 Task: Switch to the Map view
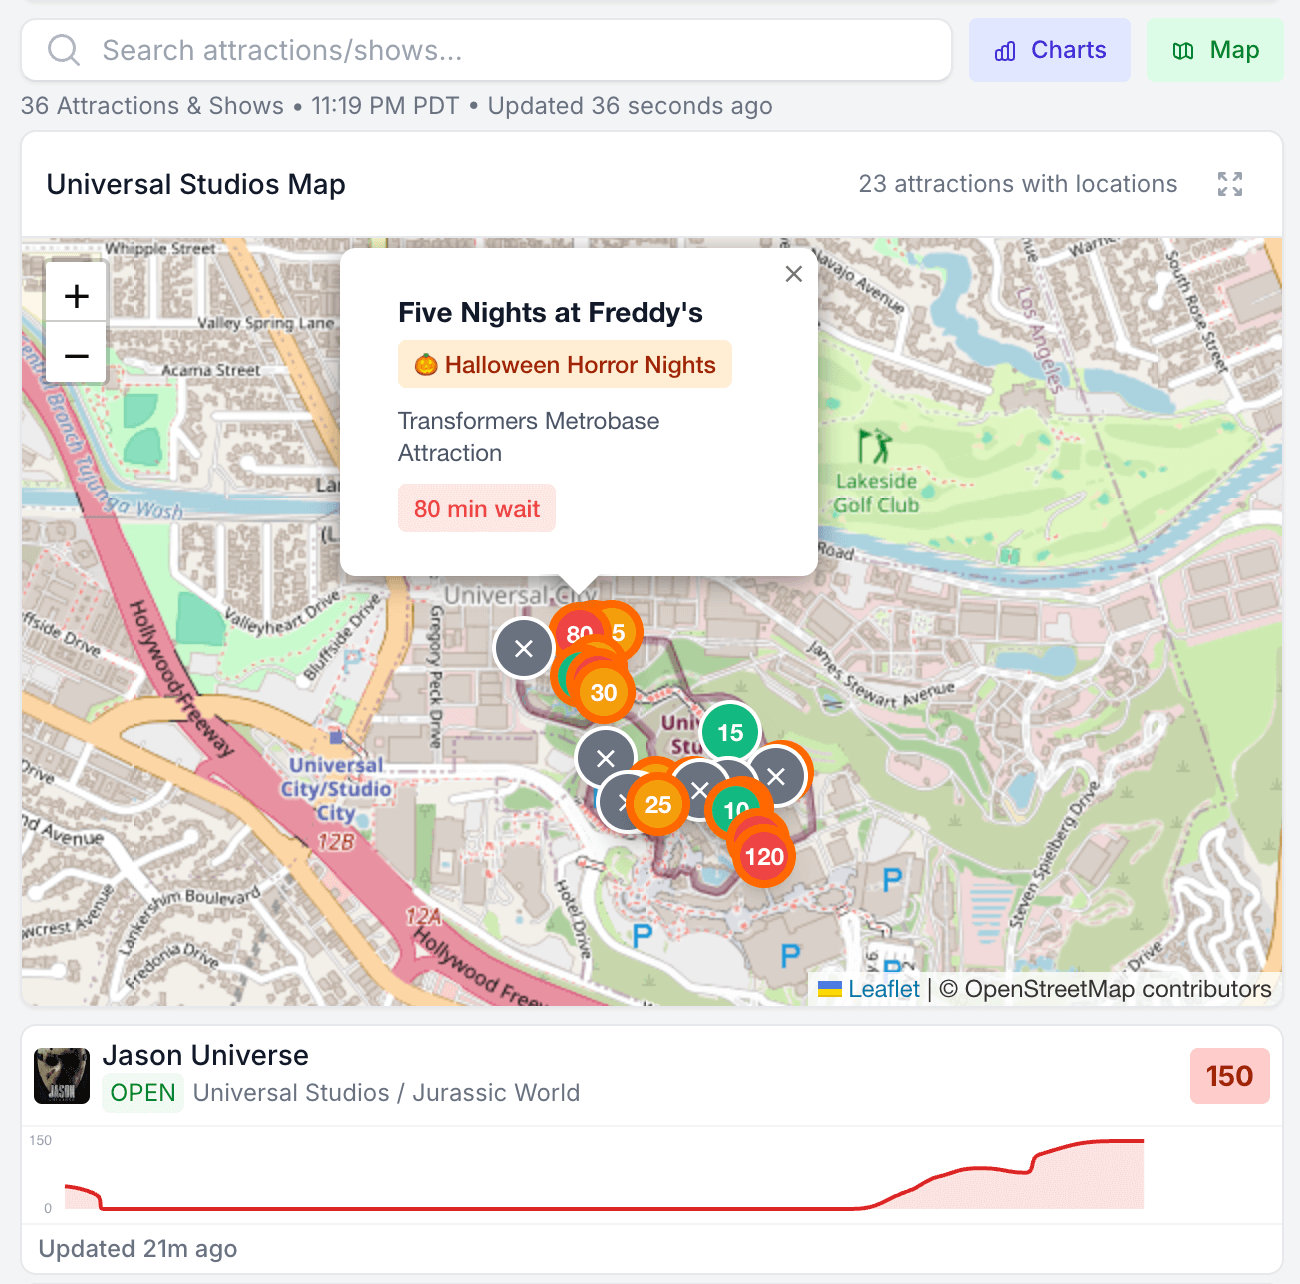point(1215,50)
